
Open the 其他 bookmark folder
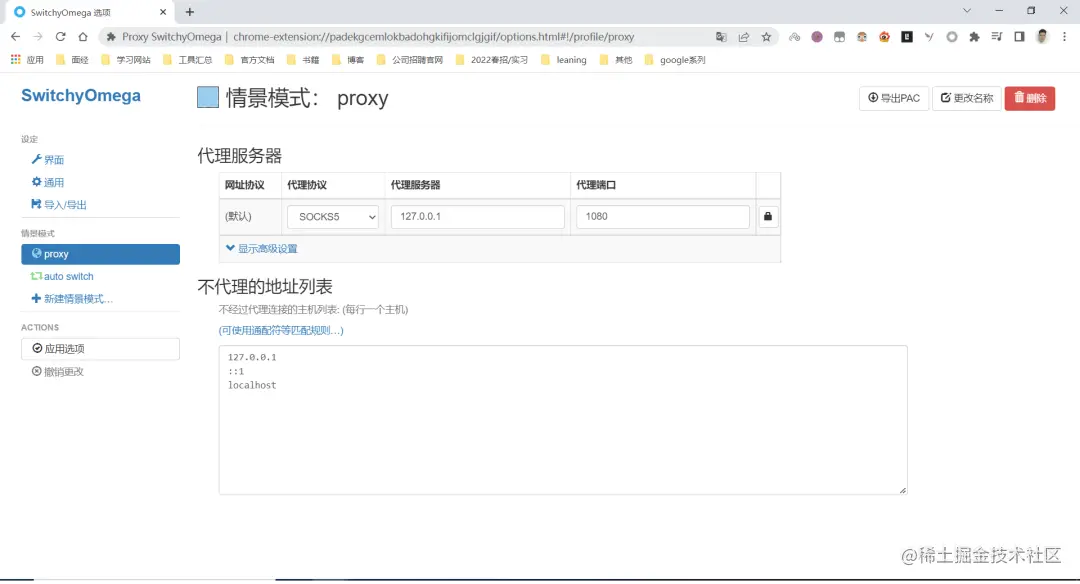tap(616, 60)
